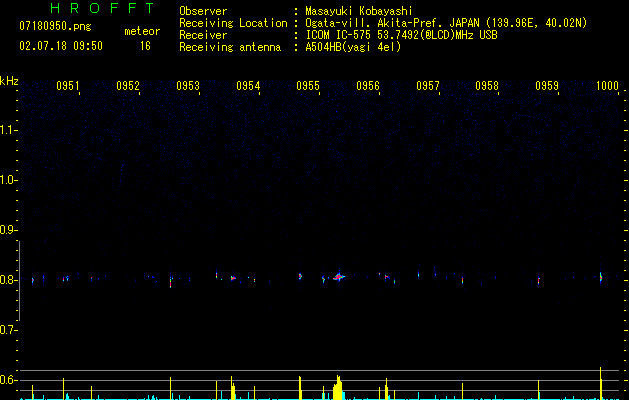Click the Receiving antenna field label

click(230, 47)
